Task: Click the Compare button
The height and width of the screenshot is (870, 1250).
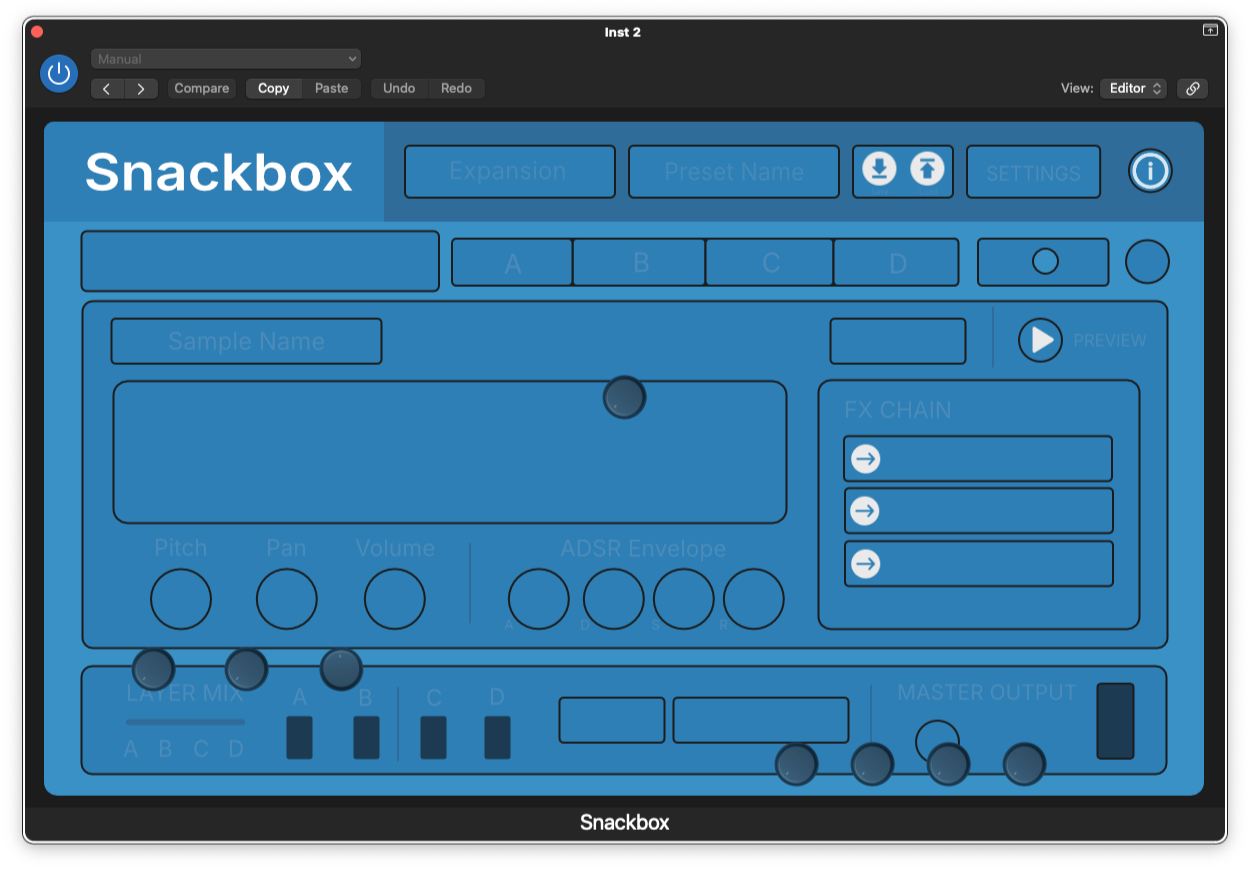Action: 202,88
